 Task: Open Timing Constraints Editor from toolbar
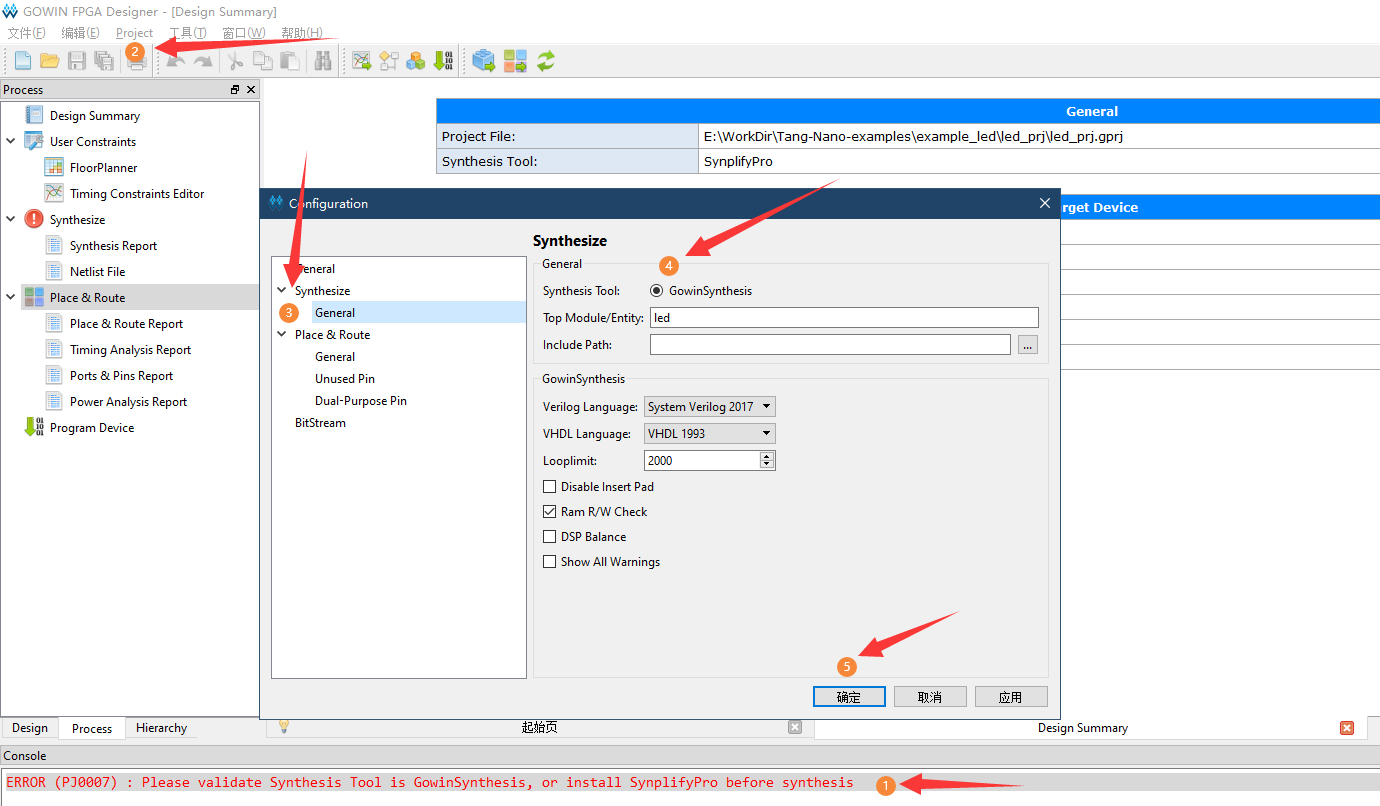(362, 61)
